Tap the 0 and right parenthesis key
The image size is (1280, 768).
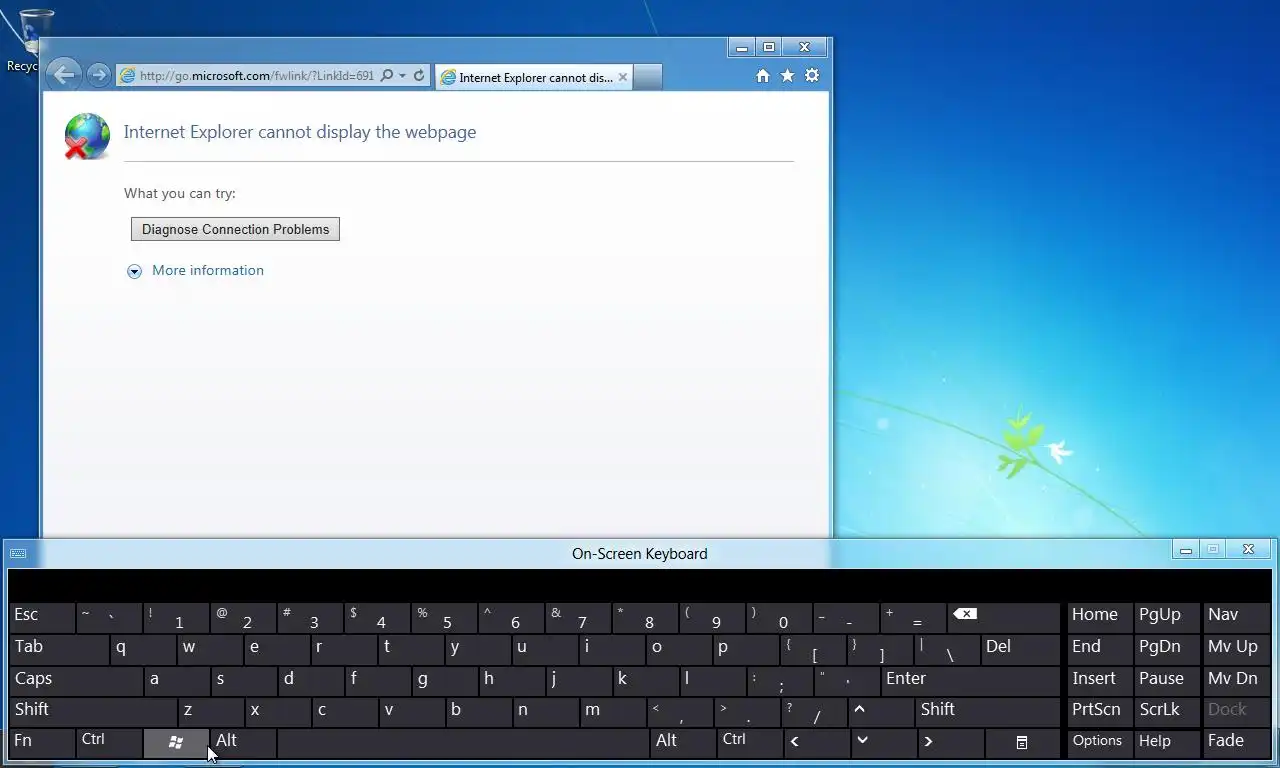pos(780,618)
